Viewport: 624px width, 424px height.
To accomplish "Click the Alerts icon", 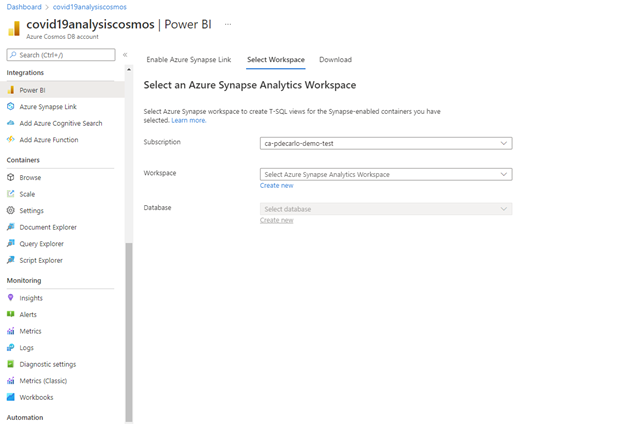I will click(x=11, y=314).
